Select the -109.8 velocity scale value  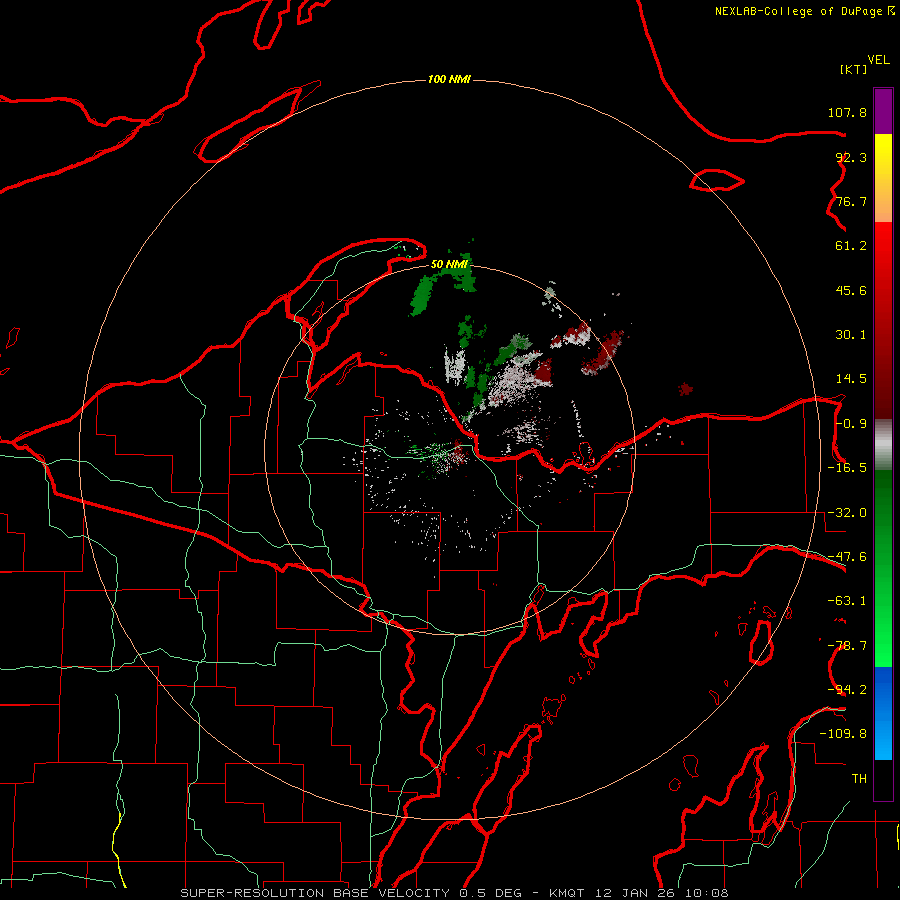[x=843, y=734]
